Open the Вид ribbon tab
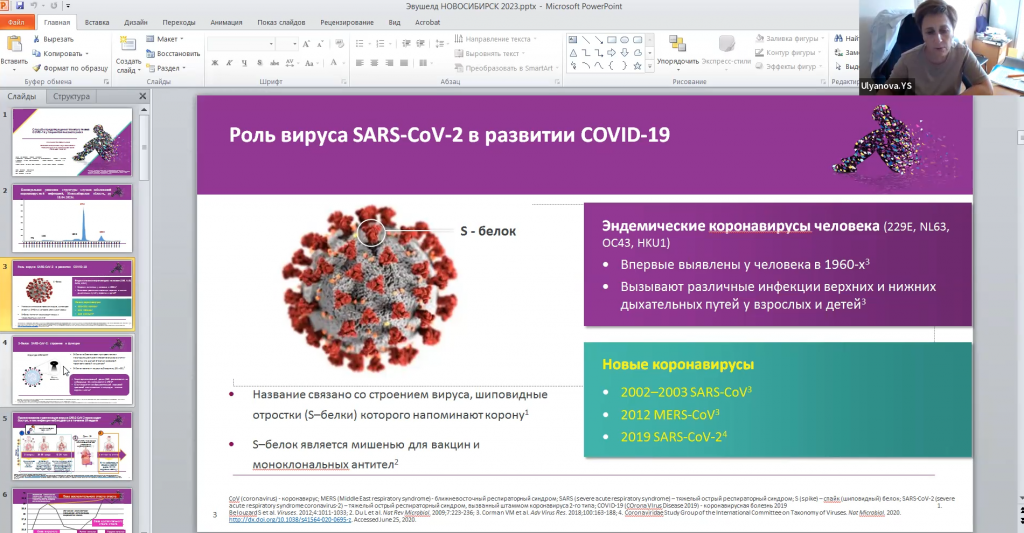The height and width of the screenshot is (533, 1024). 394,22
